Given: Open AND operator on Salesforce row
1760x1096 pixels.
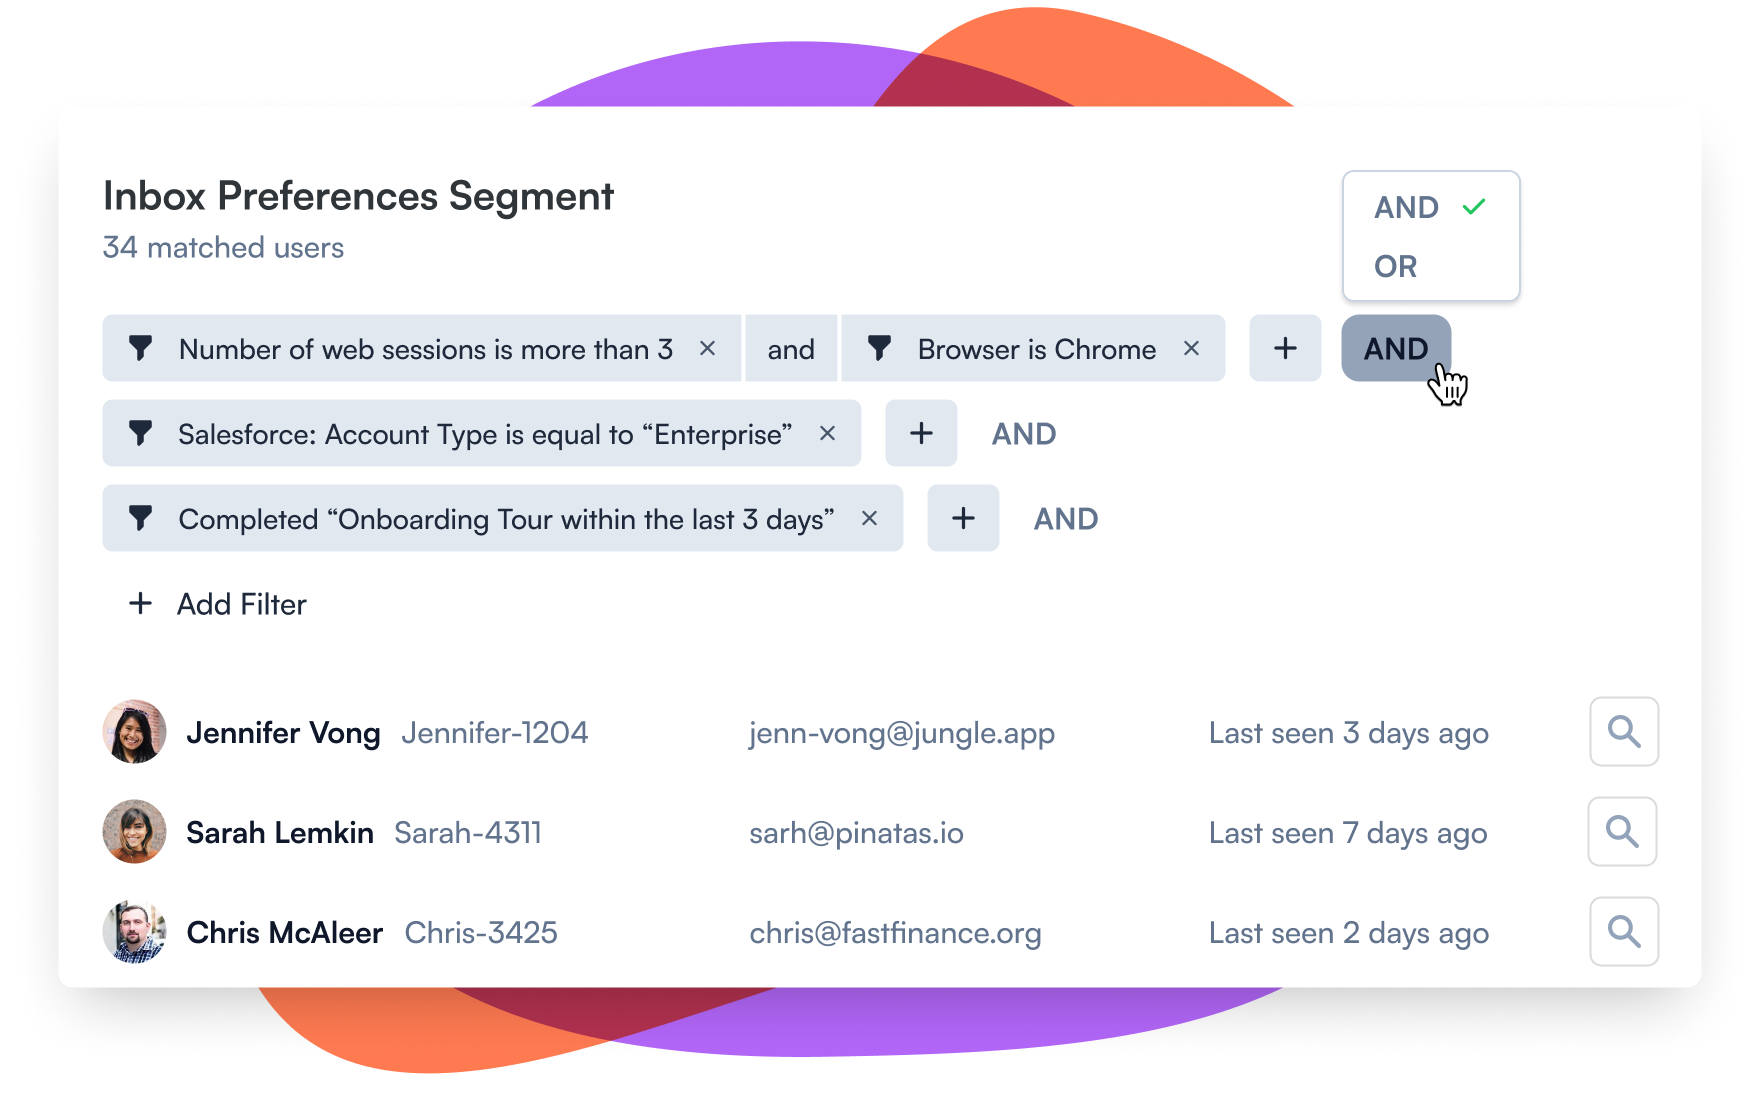Looking at the screenshot, I should point(1024,434).
